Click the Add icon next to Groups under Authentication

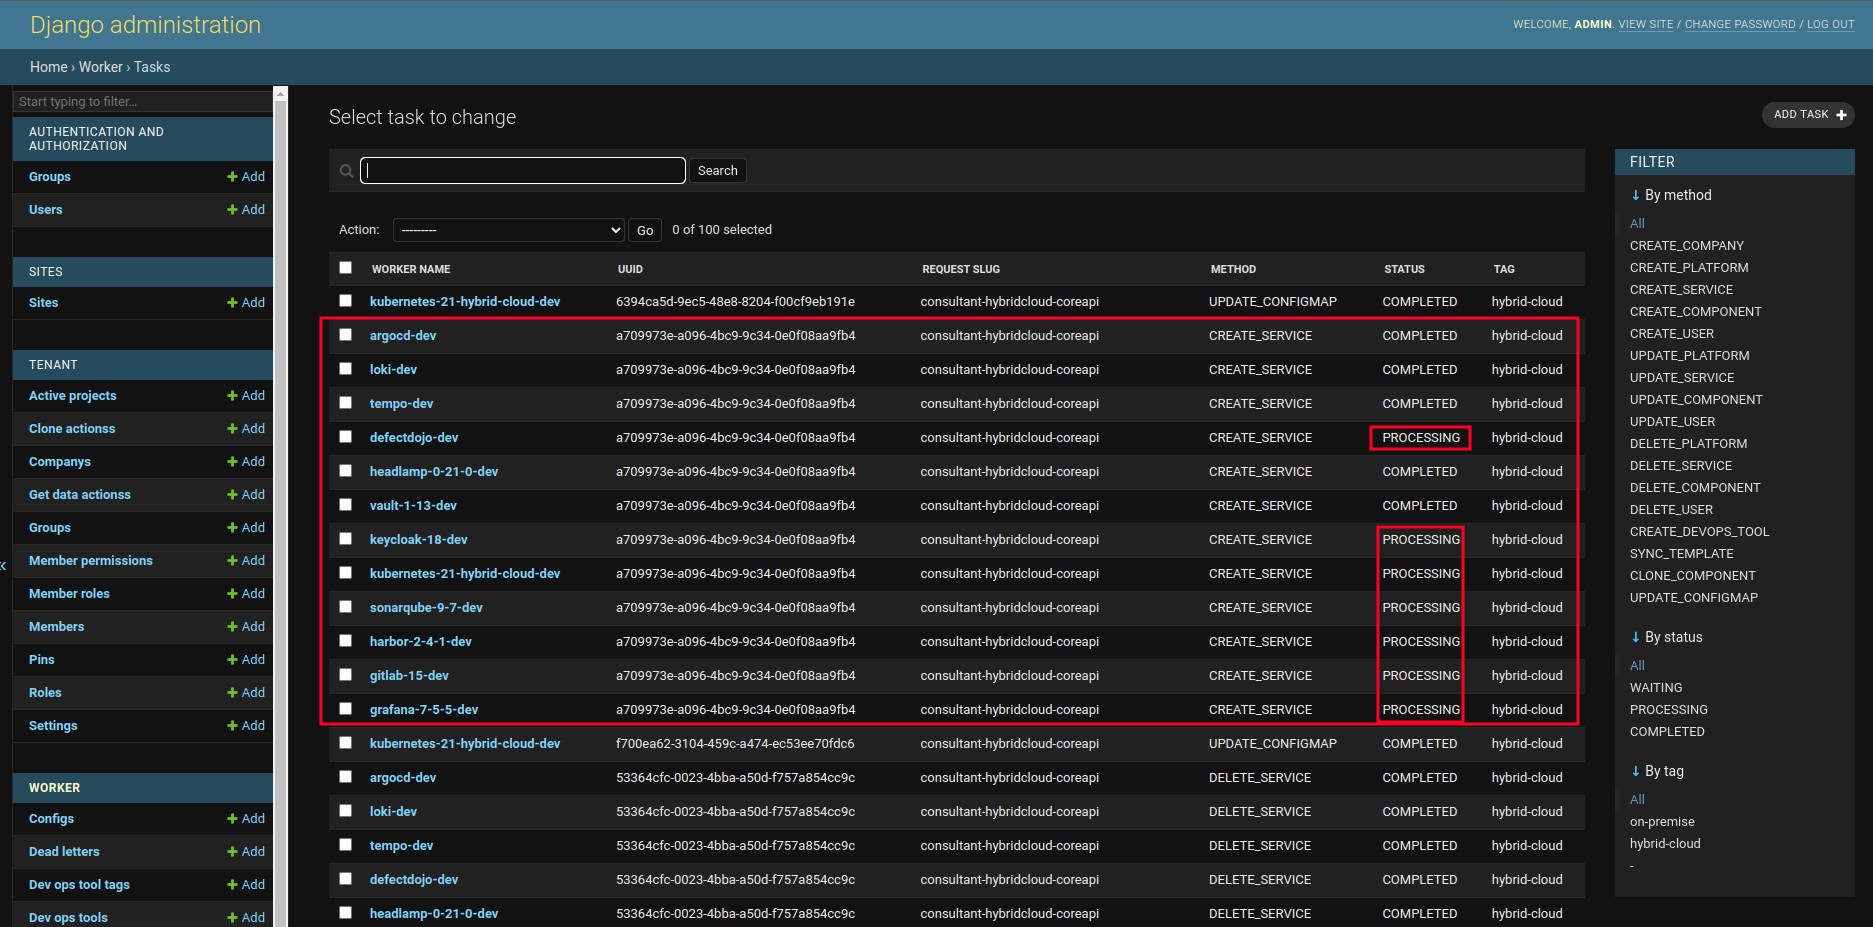(x=246, y=177)
